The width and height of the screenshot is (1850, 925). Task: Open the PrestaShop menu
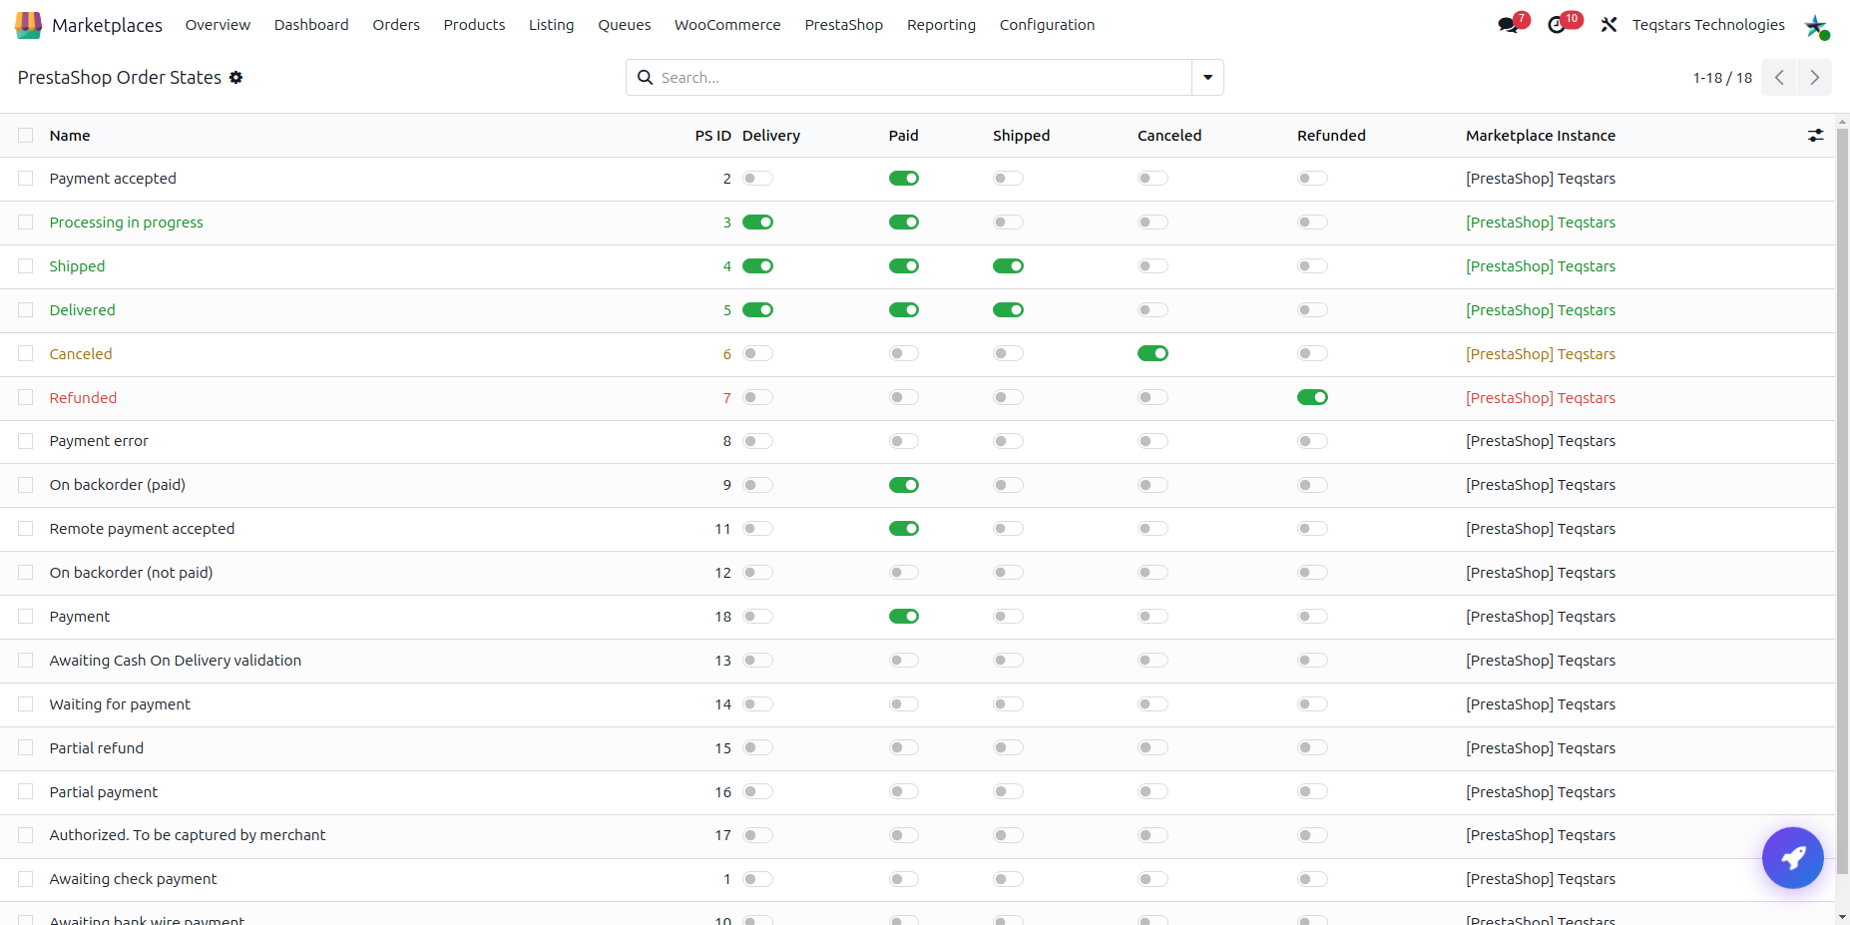click(844, 25)
